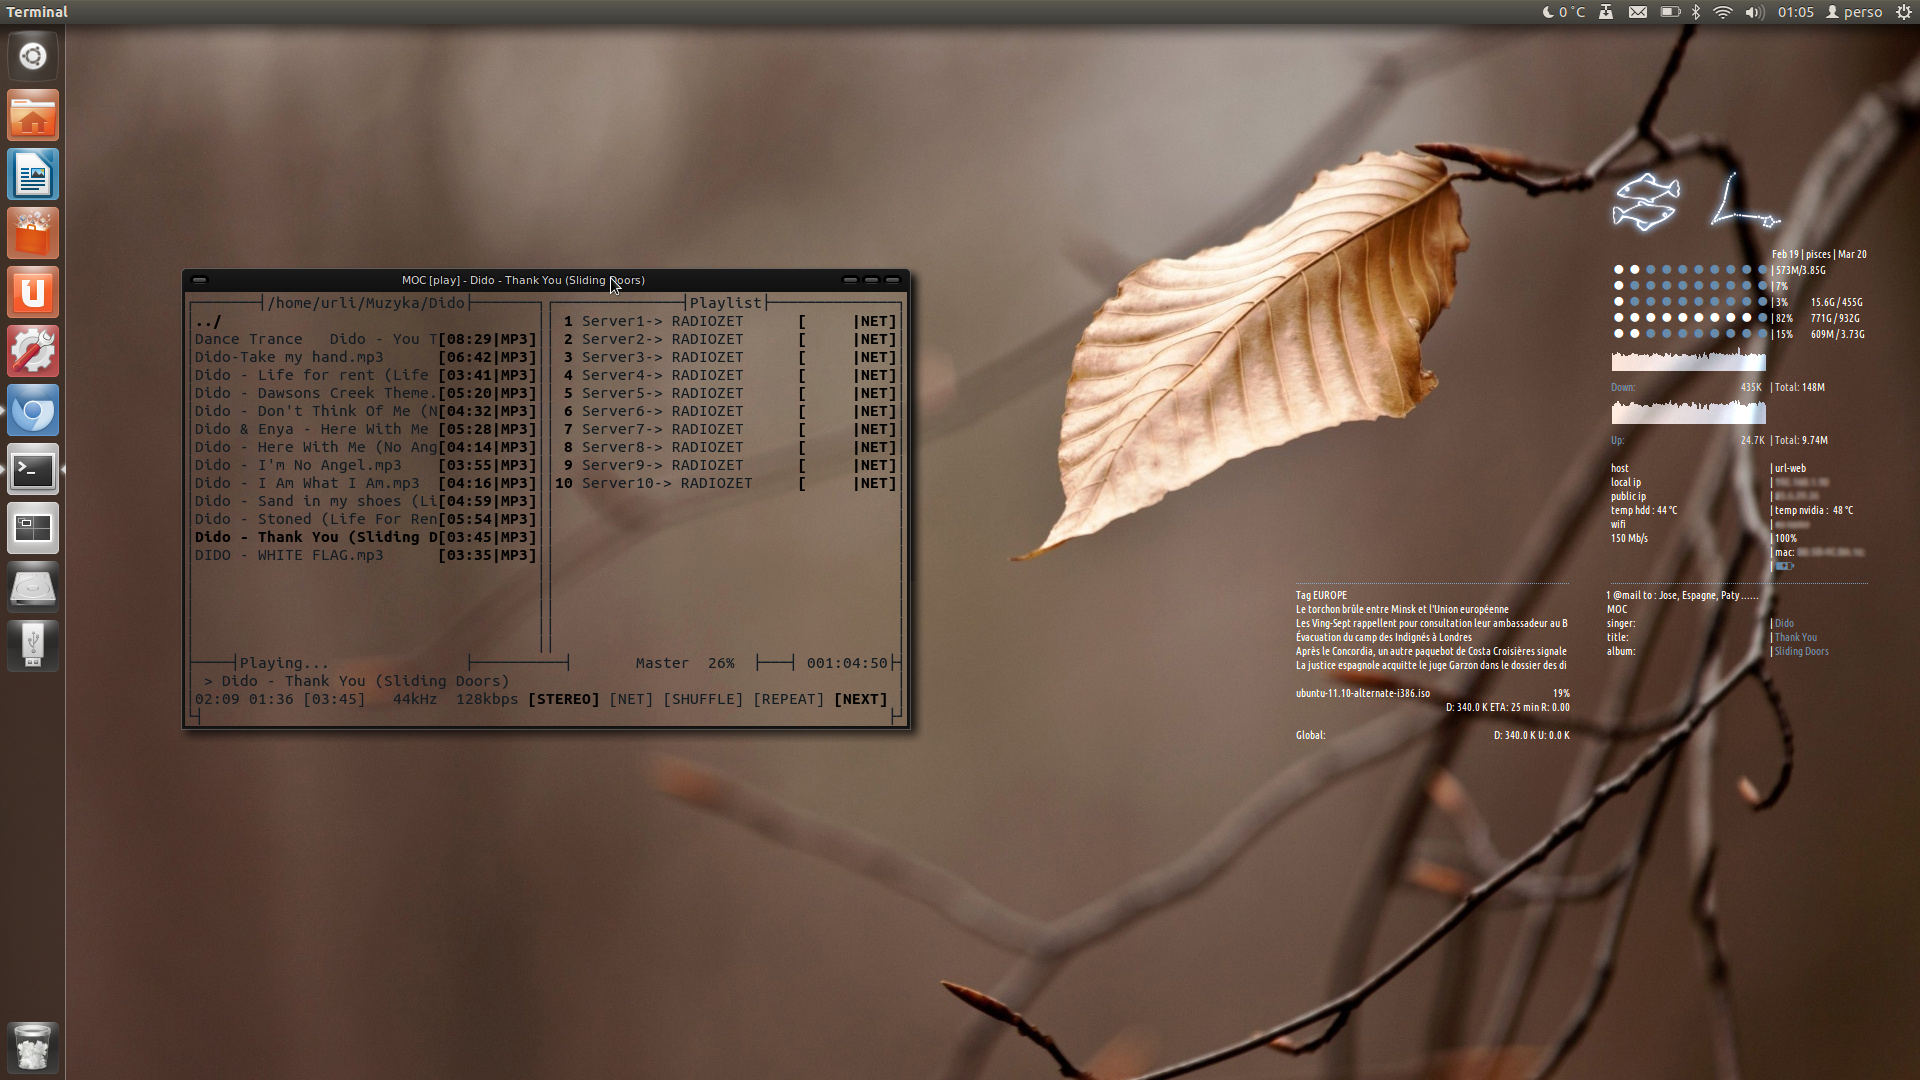The image size is (1920, 1080).
Task: Open the download indicator in top panel
Action: coord(1605,12)
